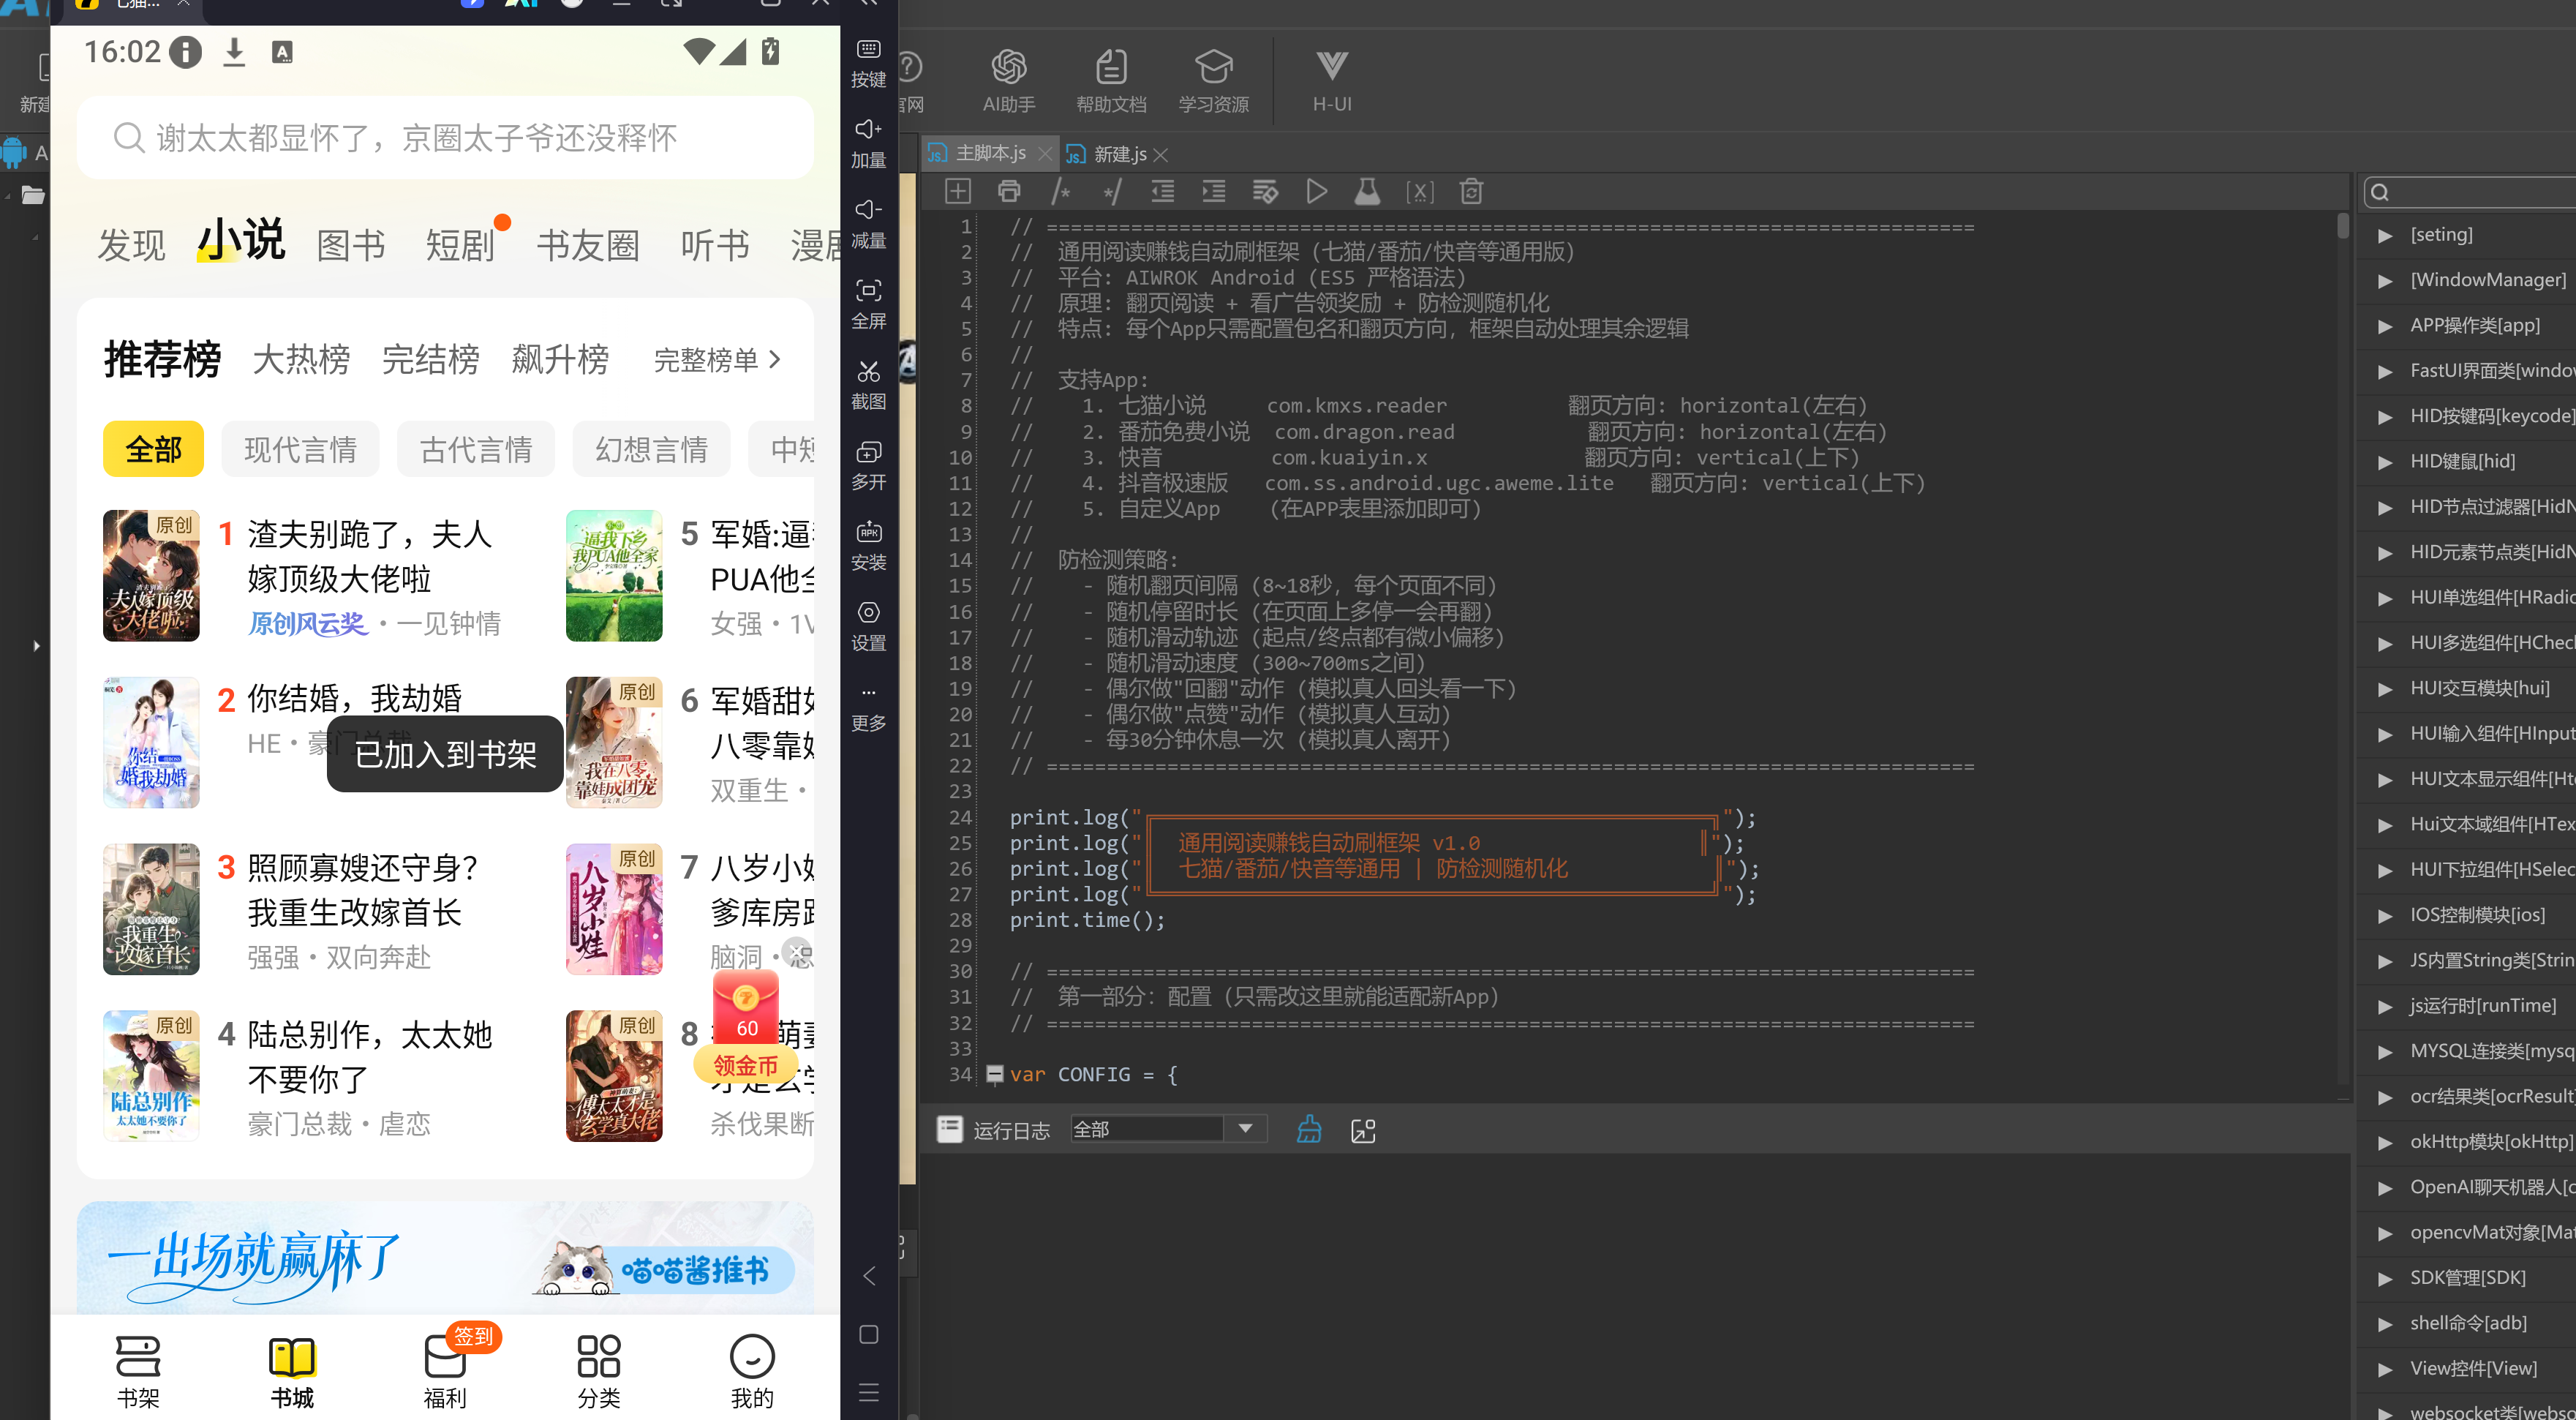Open the 完整榜单 full ranking link

pyautogui.click(x=716, y=359)
